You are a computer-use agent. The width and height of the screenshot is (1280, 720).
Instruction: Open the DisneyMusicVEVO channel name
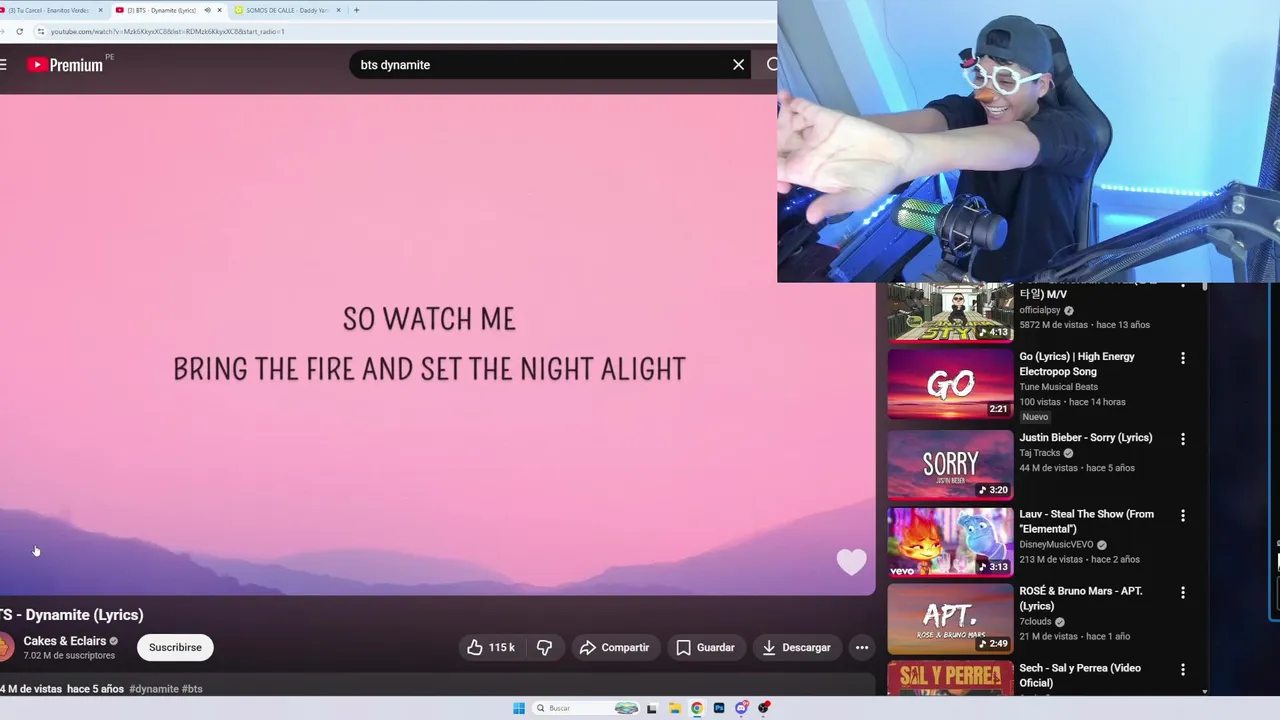(1056, 545)
